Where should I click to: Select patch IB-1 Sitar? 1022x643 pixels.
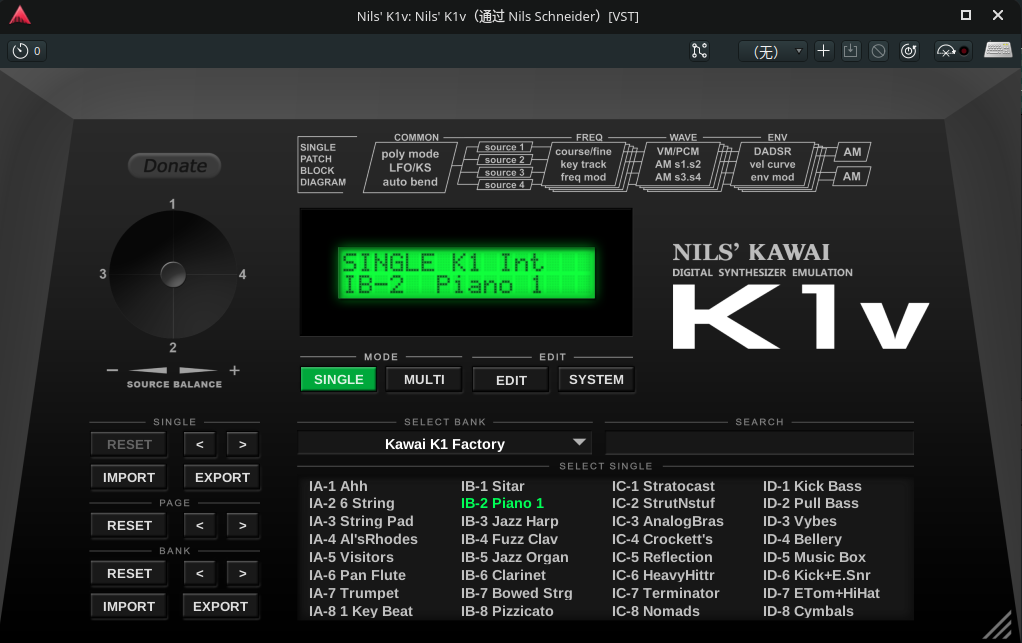(x=493, y=486)
